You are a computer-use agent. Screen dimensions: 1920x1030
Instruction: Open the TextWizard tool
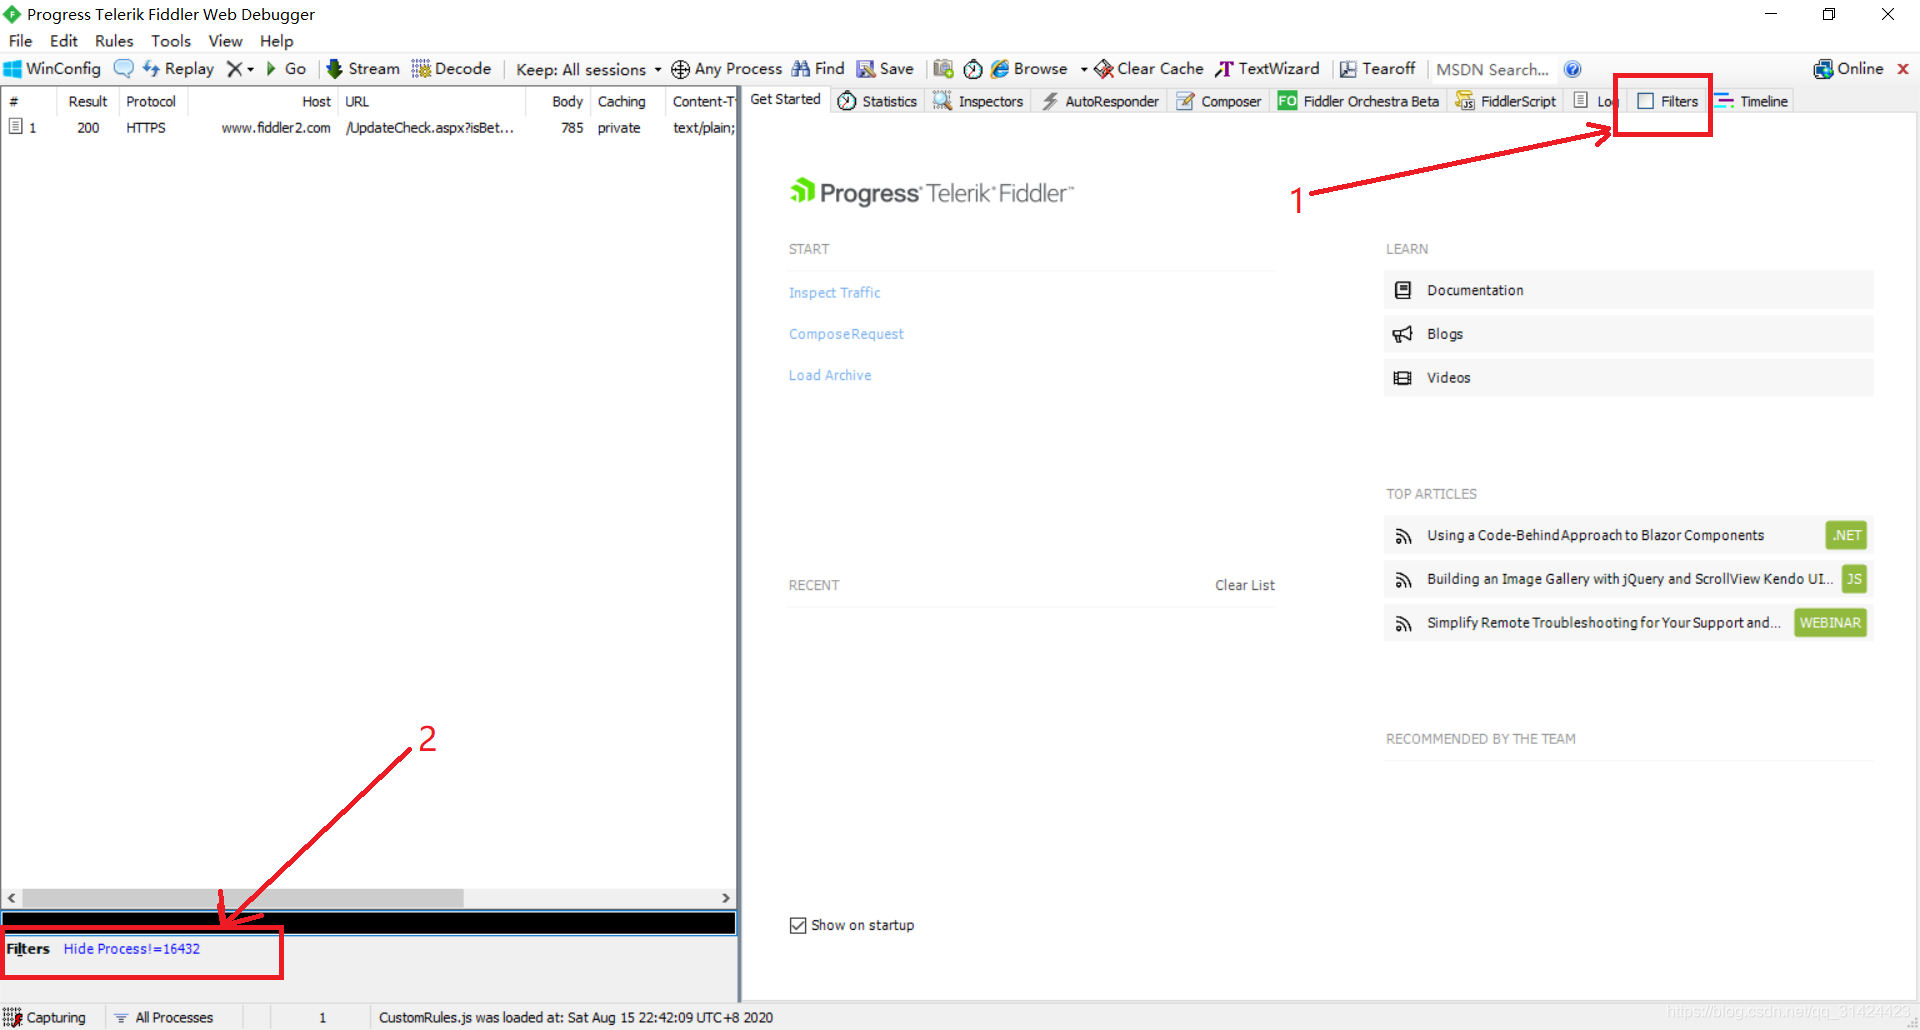[1267, 69]
